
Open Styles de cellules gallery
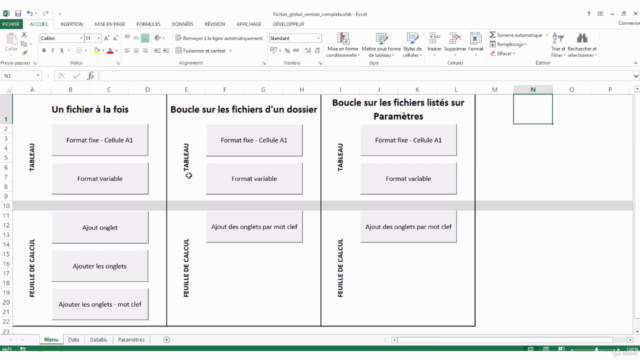(x=412, y=44)
